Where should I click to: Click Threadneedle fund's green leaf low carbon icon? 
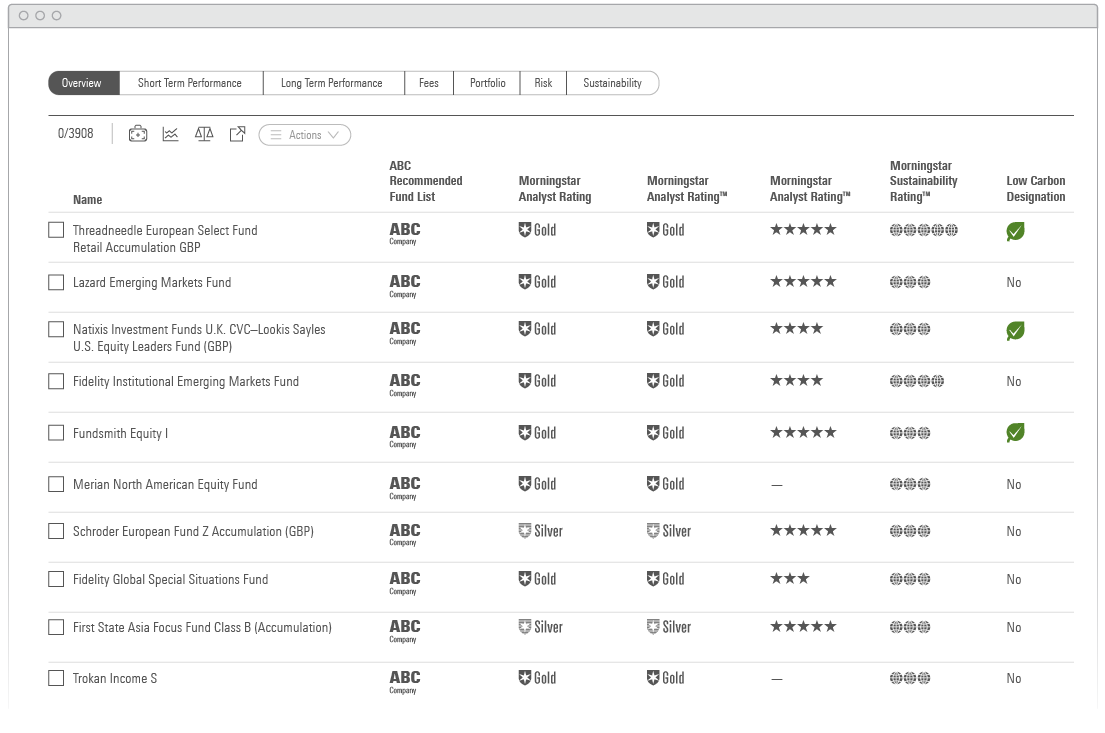[1015, 232]
